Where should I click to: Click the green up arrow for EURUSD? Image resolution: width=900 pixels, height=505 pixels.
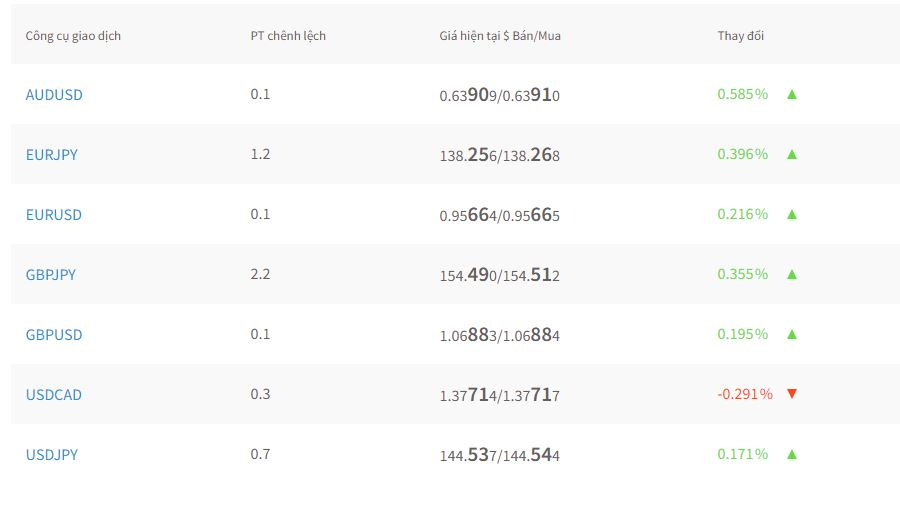point(792,214)
